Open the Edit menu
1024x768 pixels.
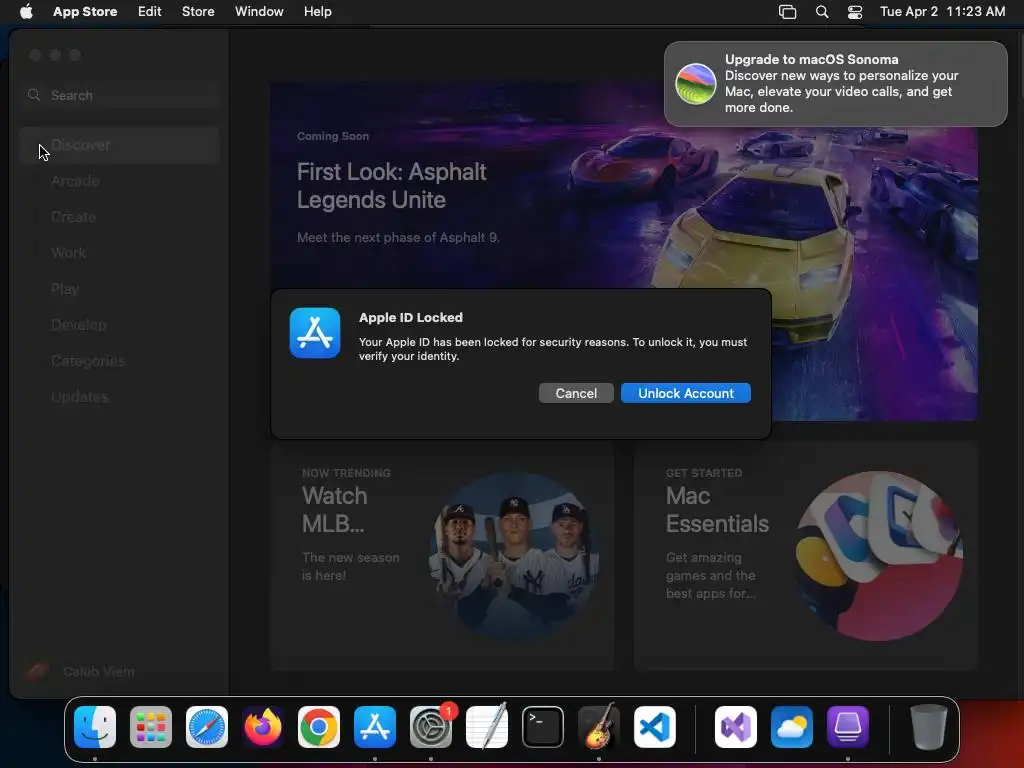pyautogui.click(x=150, y=11)
